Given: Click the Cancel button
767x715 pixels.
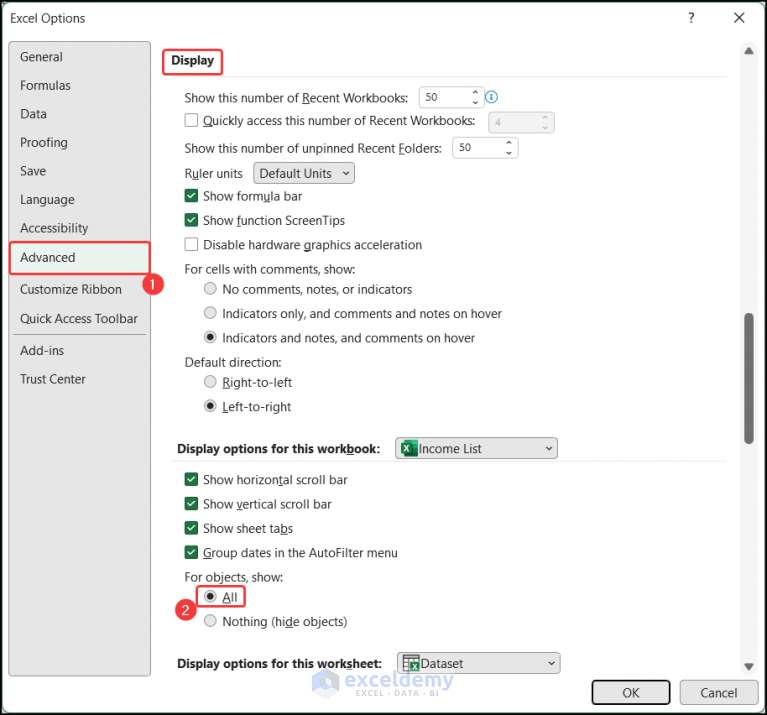Looking at the screenshot, I should [x=718, y=693].
